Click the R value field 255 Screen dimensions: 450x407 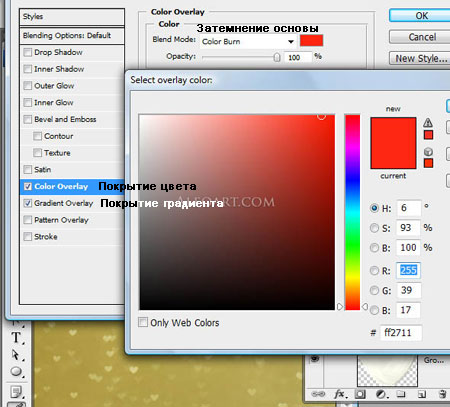(x=408, y=270)
